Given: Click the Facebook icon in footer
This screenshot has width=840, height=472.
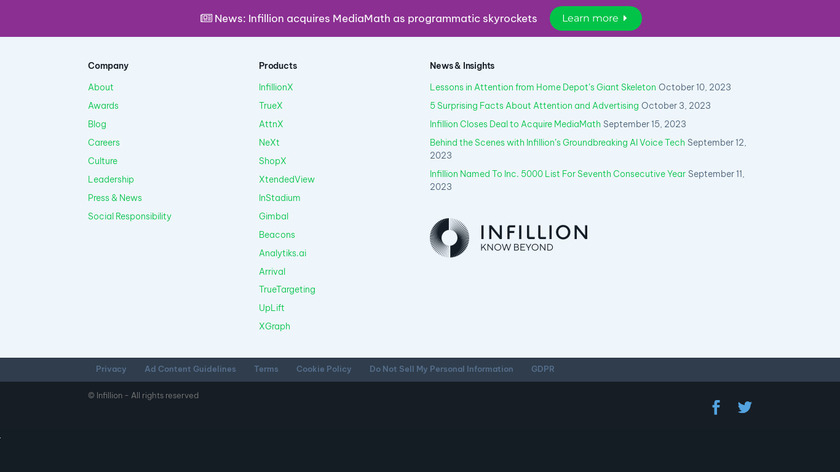Looking at the screenshot, I should tap(716, 407).
